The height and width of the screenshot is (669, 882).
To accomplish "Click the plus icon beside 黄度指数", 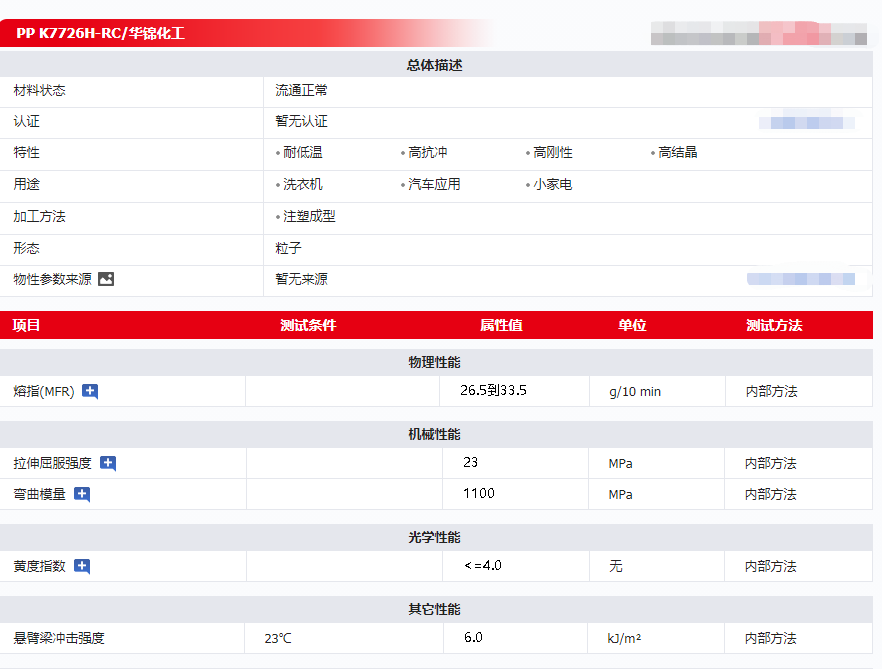I will click(82, 566).
